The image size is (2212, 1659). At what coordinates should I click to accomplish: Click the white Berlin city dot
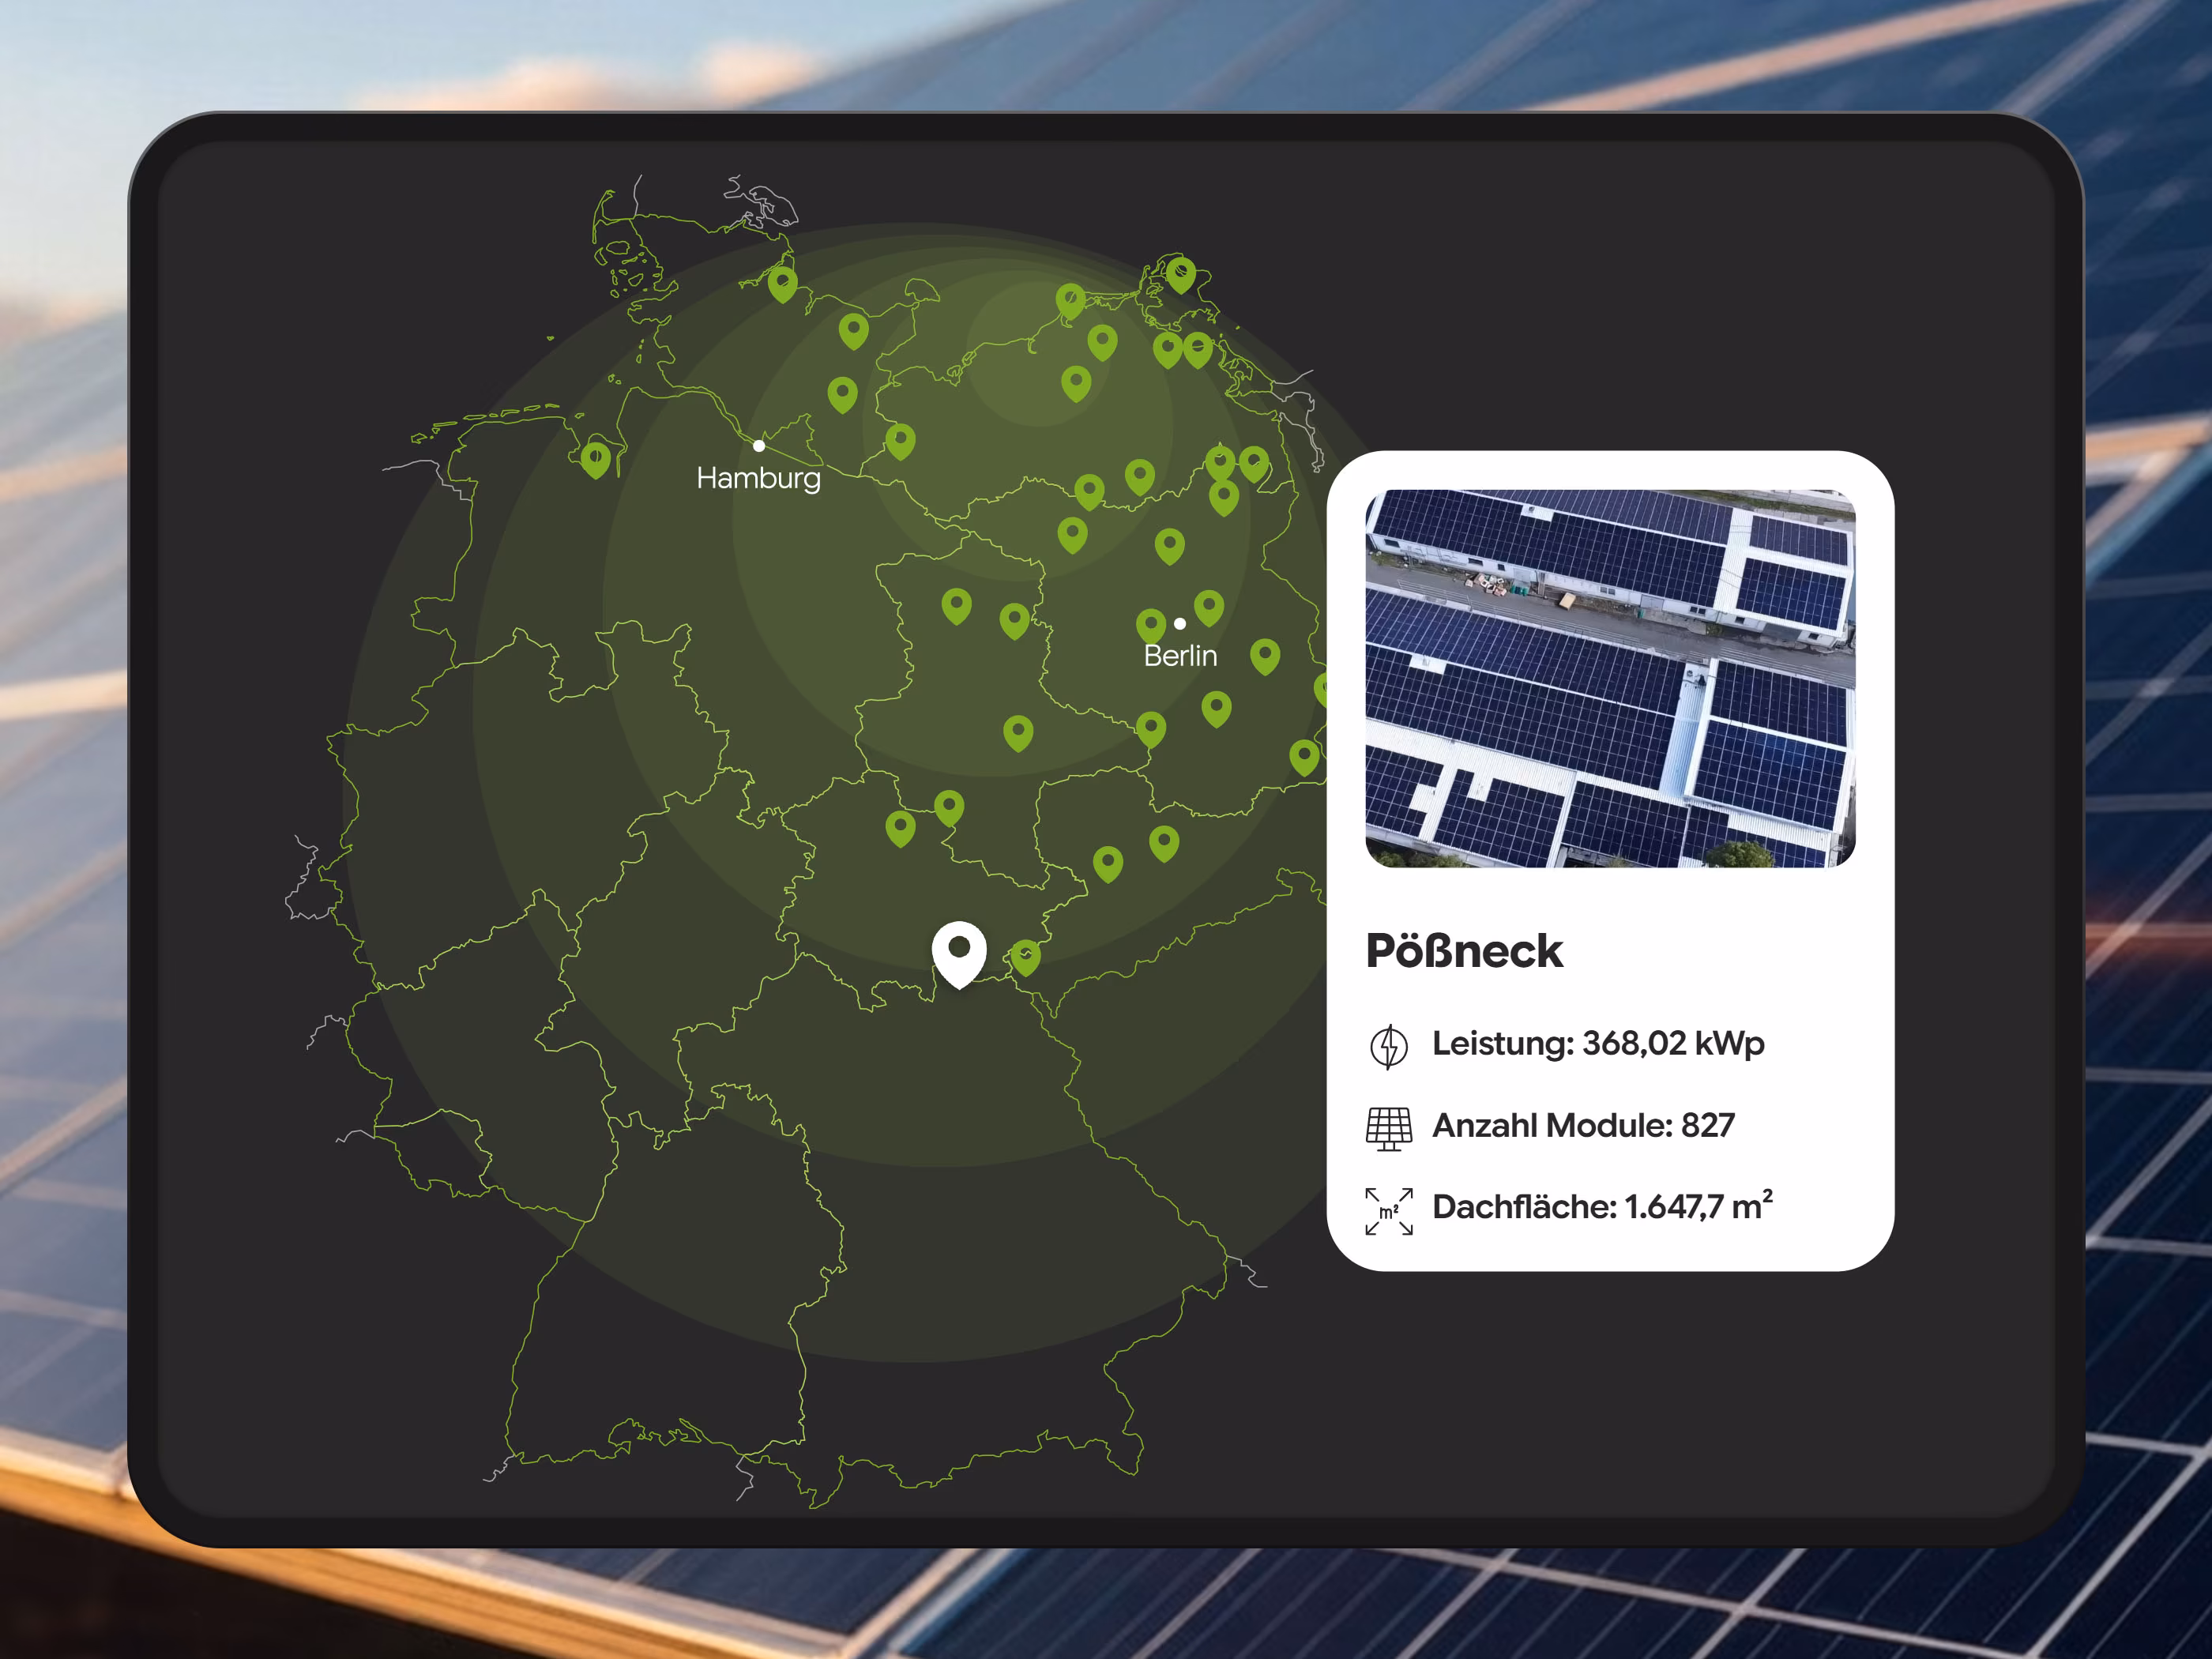tap(1180, 624)
